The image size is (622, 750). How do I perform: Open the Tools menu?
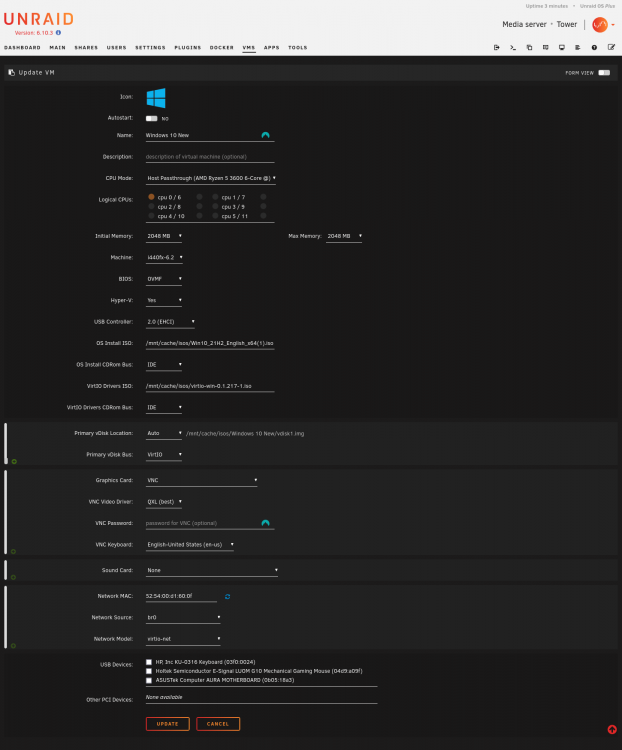(298, 48)
